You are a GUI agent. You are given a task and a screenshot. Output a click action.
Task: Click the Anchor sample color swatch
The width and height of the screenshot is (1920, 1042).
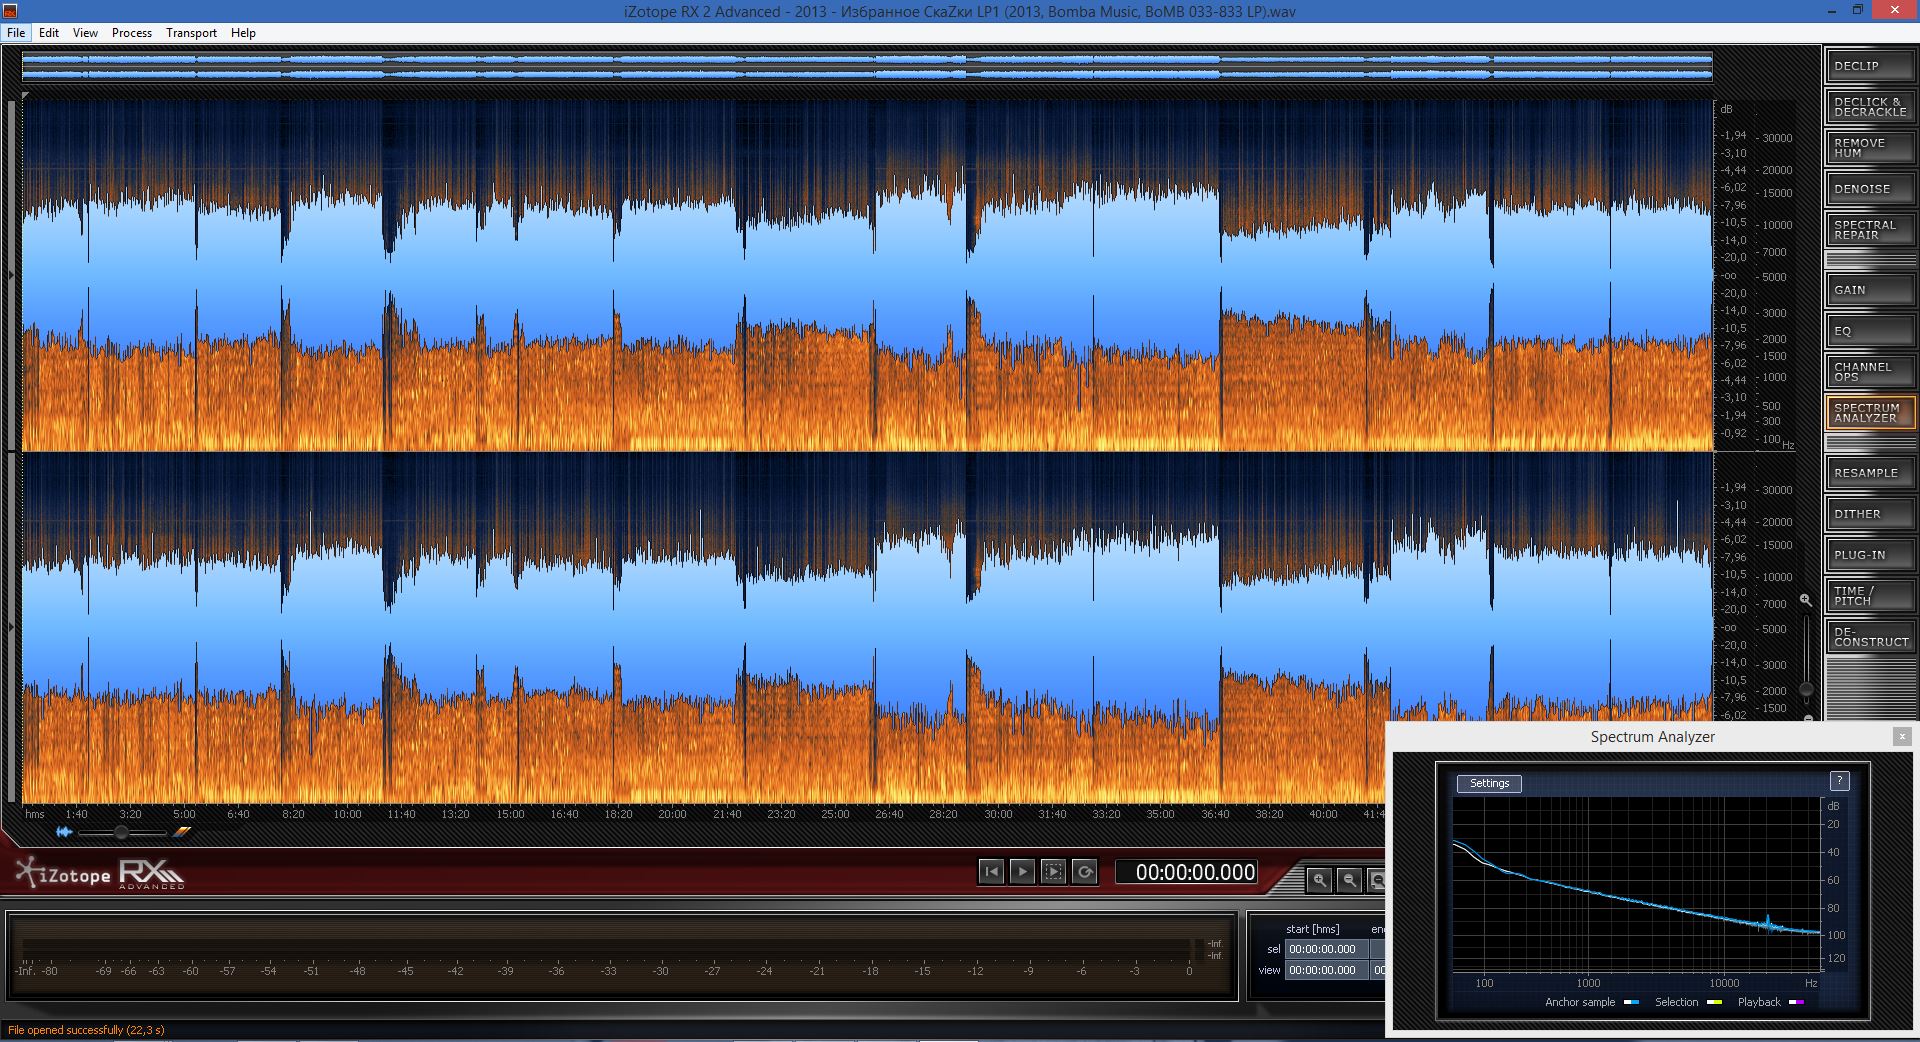(1631, 1002)
